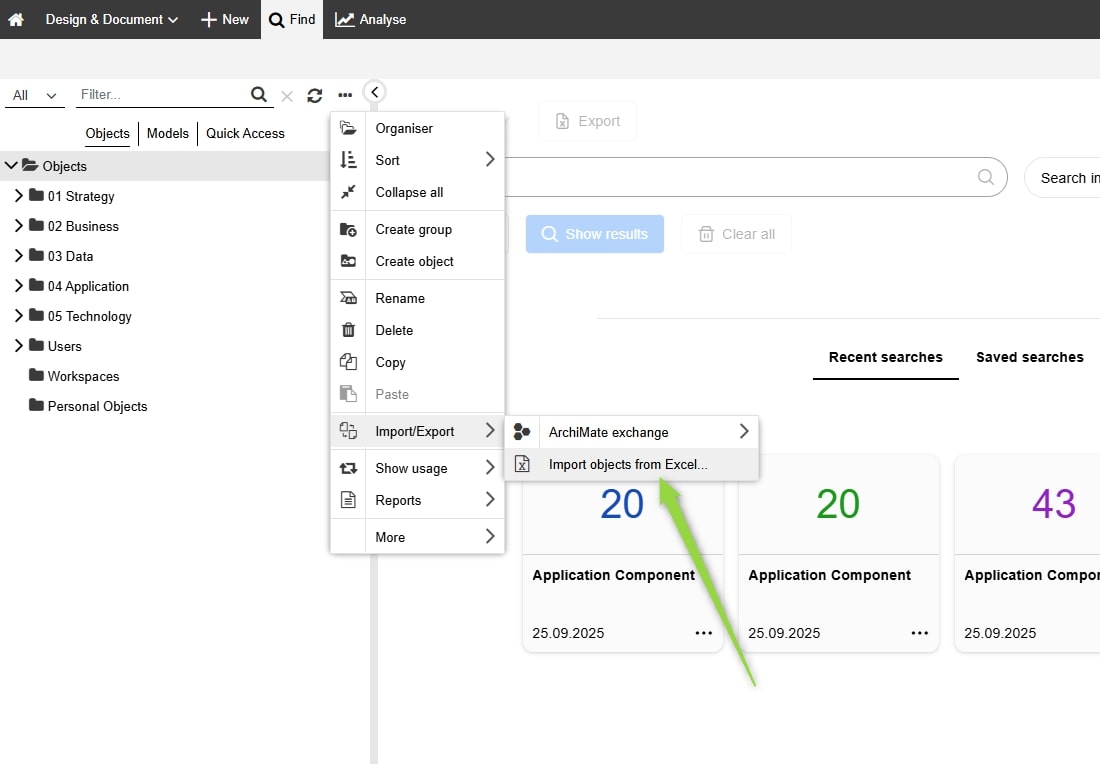The width and height of the screenshot is (1100, 764).
Task: Click the Home icon in top bar
Action: pos(16,19)
